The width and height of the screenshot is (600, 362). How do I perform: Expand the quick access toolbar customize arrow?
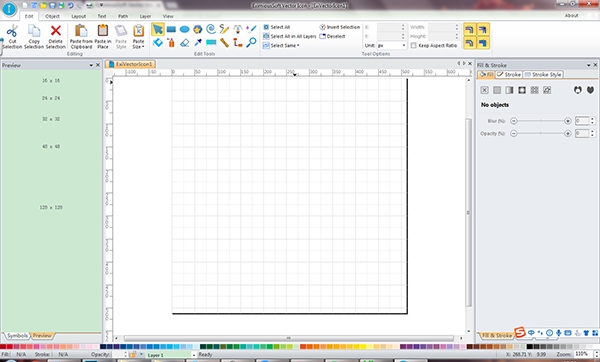click(101, 5)
